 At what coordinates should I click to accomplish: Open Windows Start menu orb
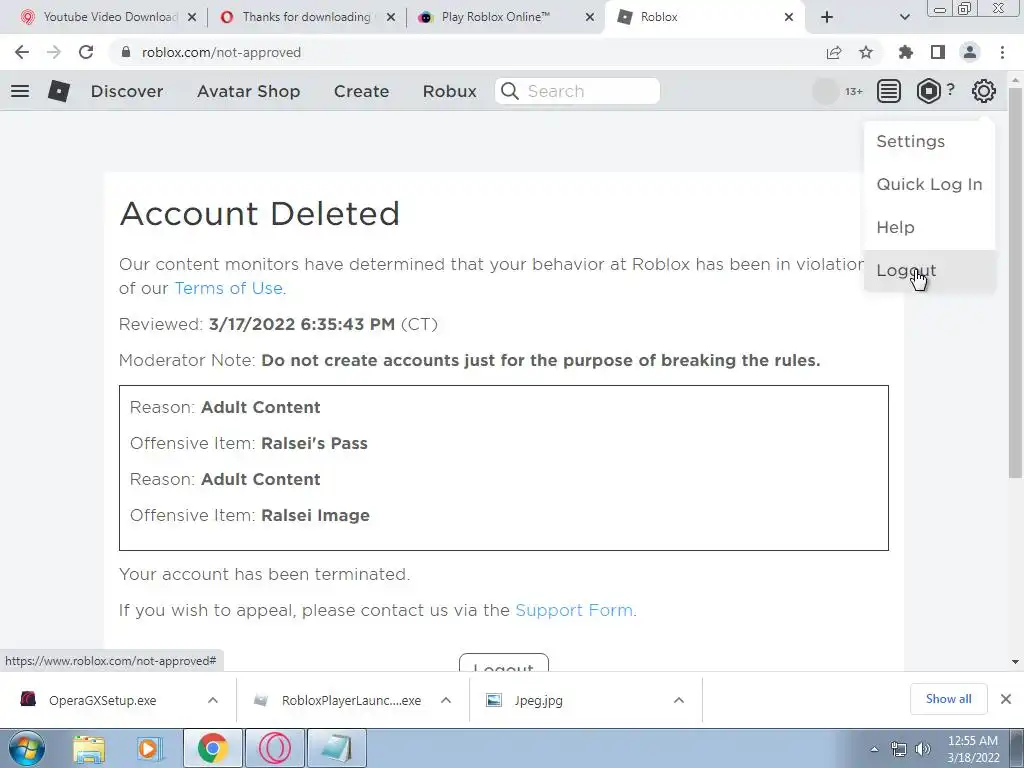point(26,748)
